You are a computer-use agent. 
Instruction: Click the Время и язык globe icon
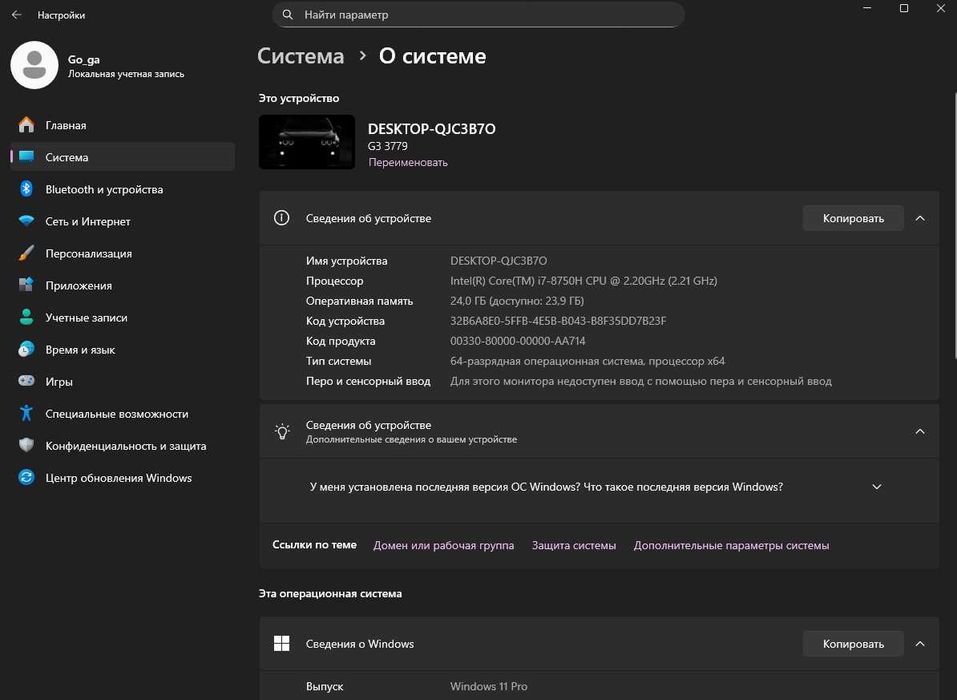pos(26,349)
